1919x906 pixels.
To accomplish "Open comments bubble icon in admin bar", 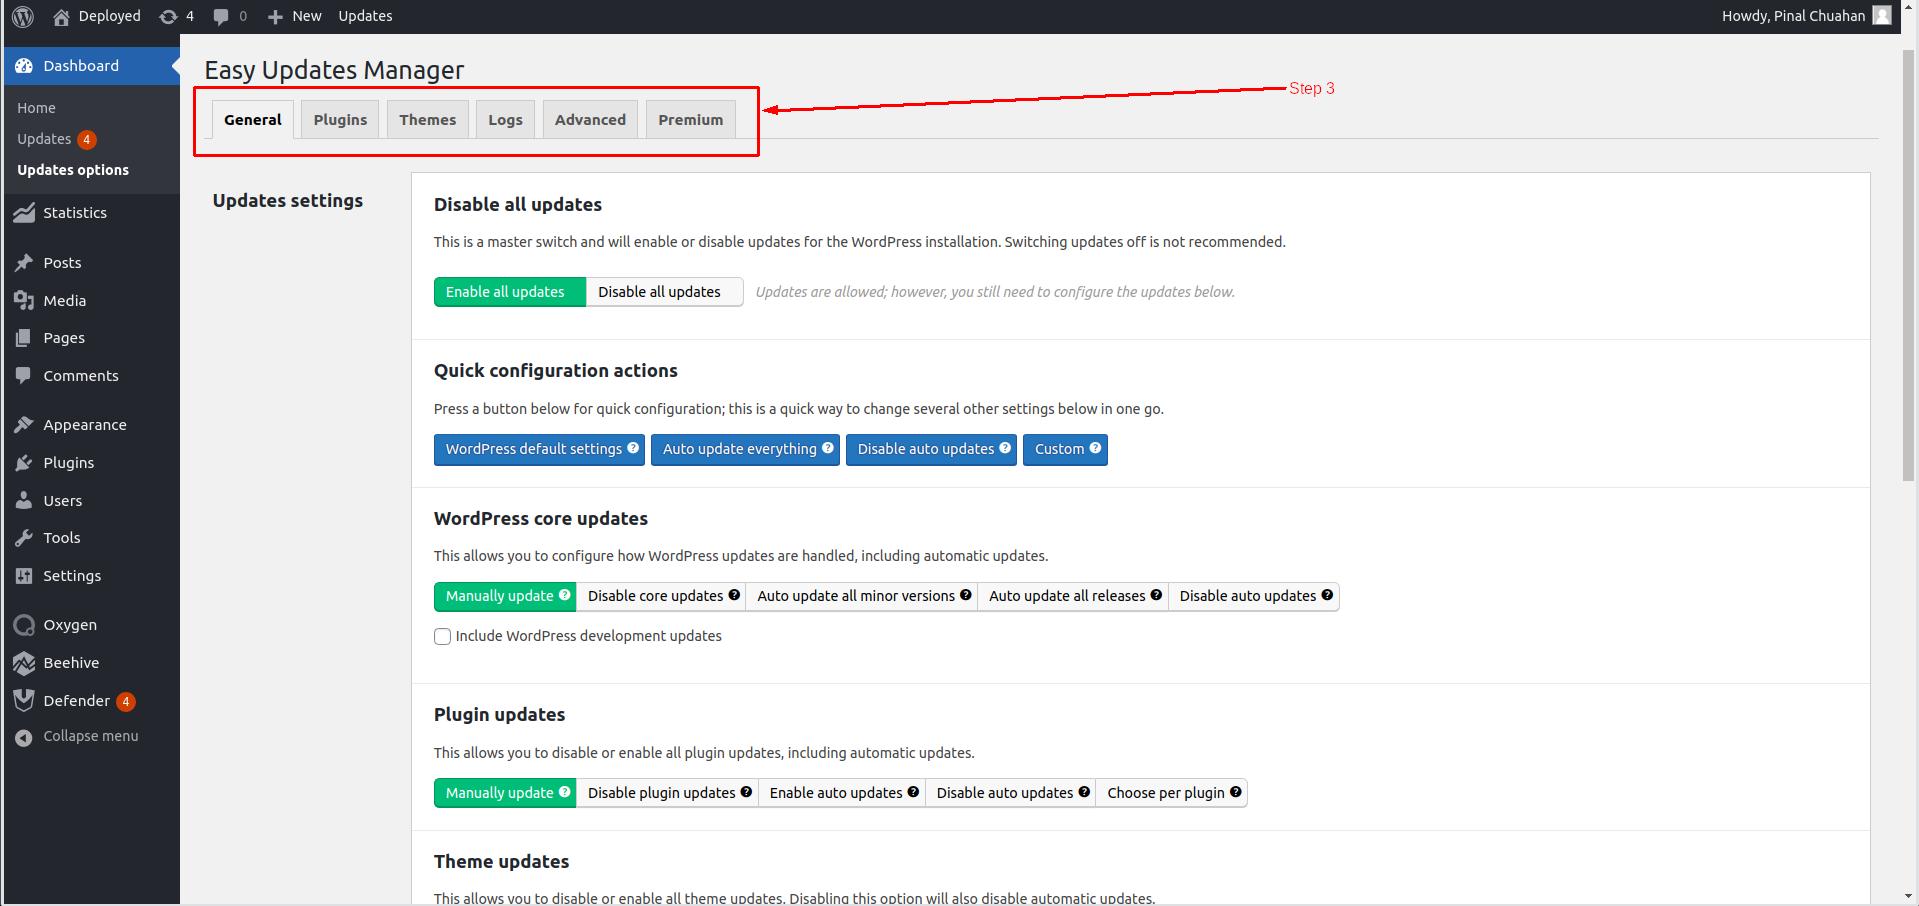I will pyautogui.click(x=221, y=16).
